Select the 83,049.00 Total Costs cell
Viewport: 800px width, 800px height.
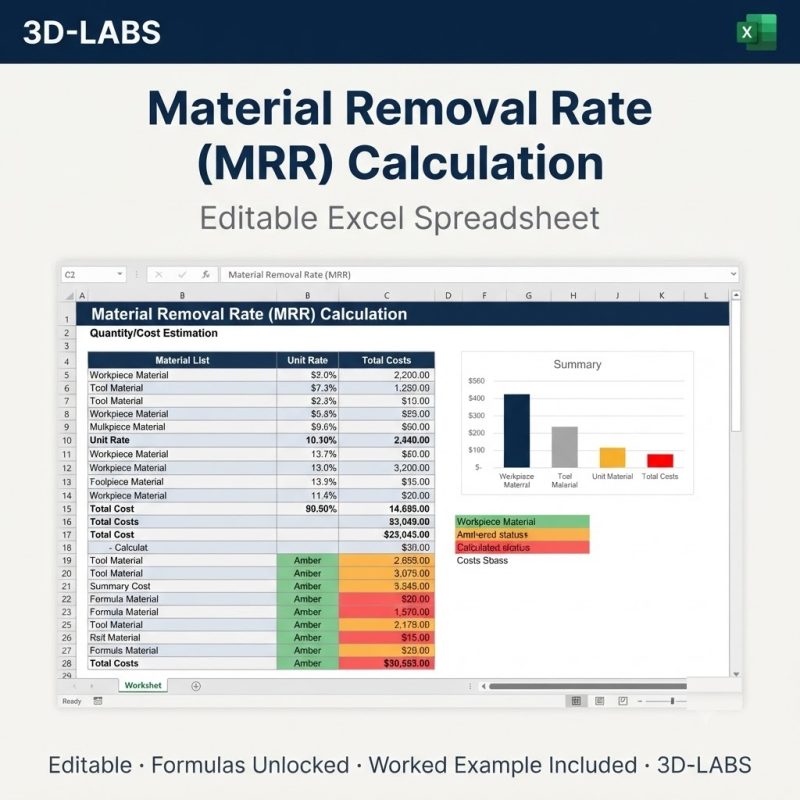point(386,522)
